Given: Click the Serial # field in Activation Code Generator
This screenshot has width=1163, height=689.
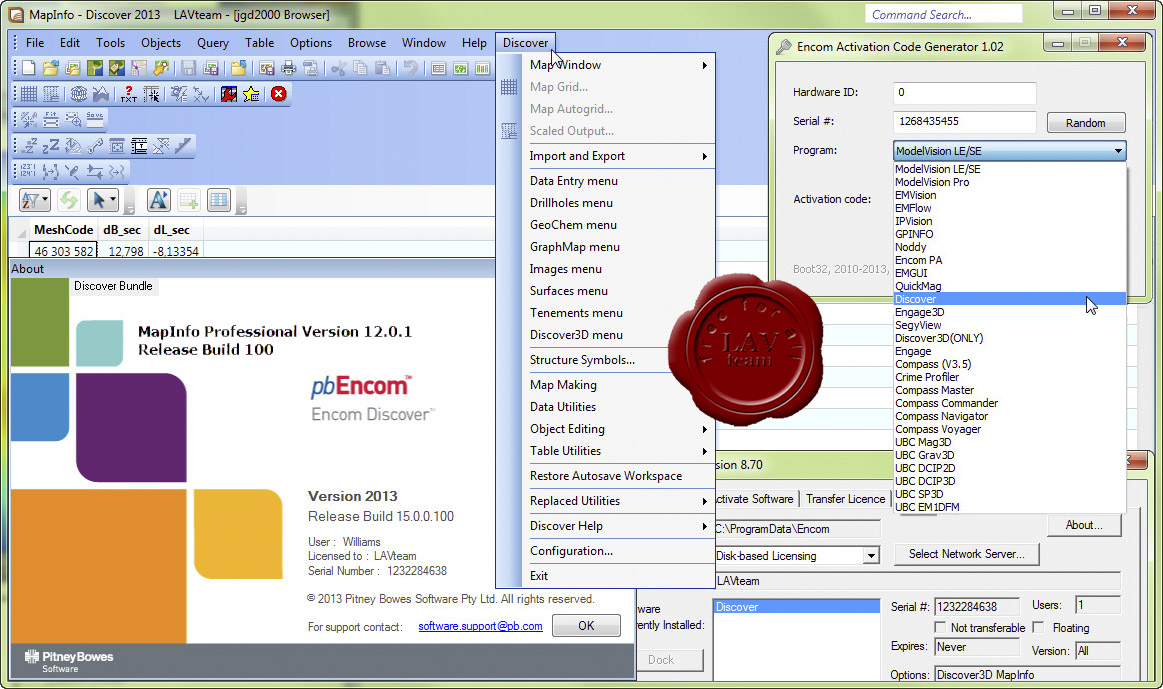Looking at the screenshot, I should (964, 122).
